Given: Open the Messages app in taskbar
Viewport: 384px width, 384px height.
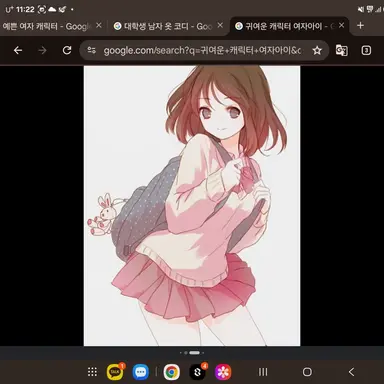Looking at the screenshot, I should (141, 372).
